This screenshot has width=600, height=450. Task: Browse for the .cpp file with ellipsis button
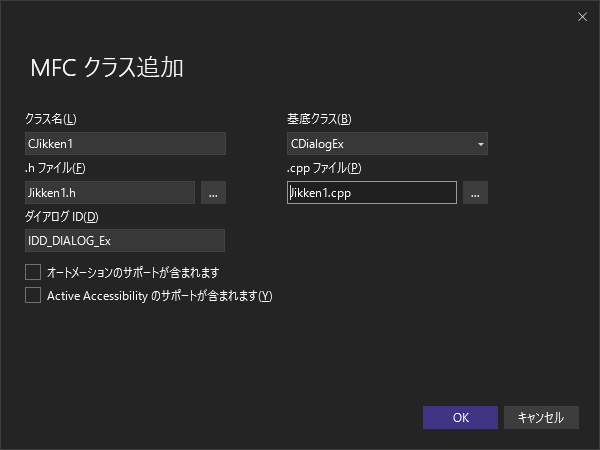(475, 193)
